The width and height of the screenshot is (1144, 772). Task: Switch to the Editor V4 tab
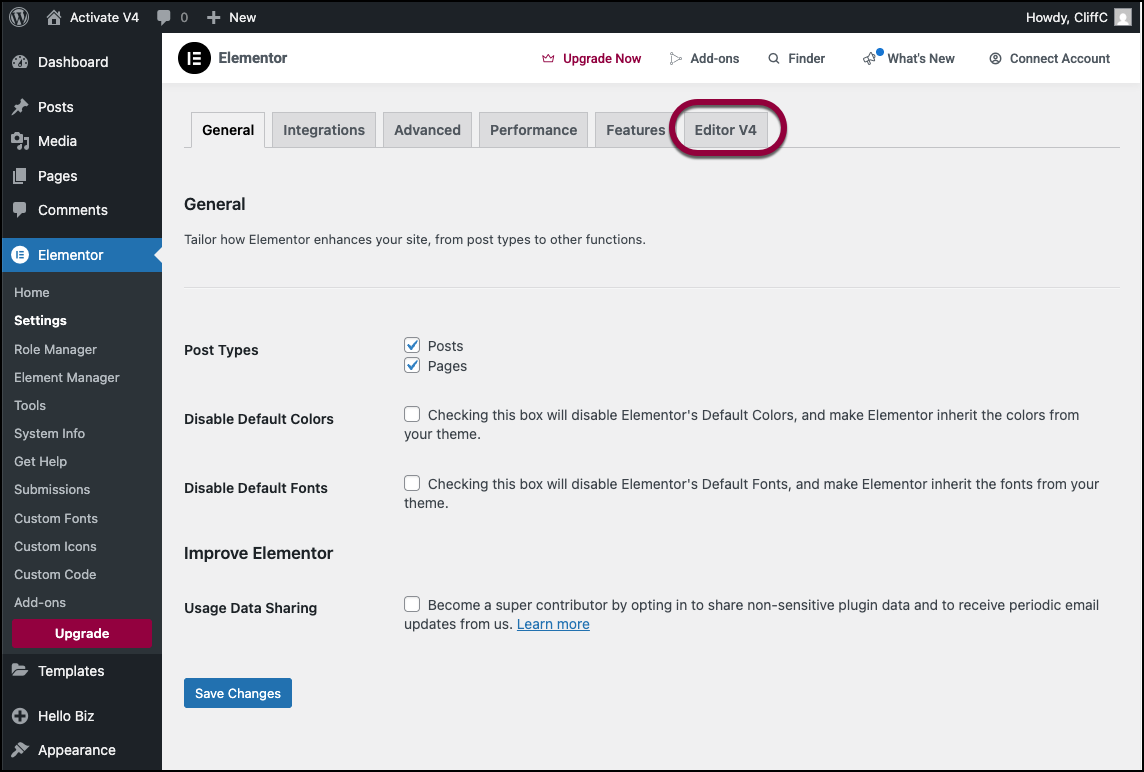(727, 129)
